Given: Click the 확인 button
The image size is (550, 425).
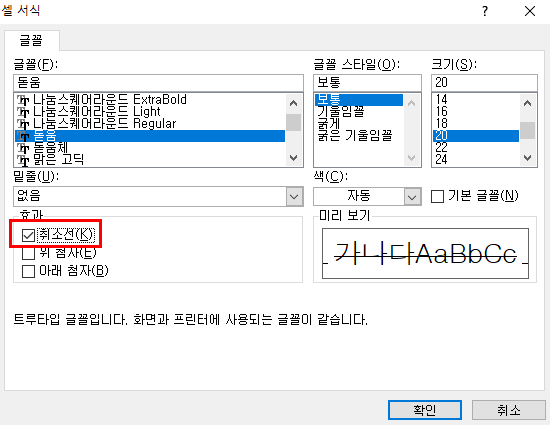Looking at the screenshot, I should (x=425, y=410).
